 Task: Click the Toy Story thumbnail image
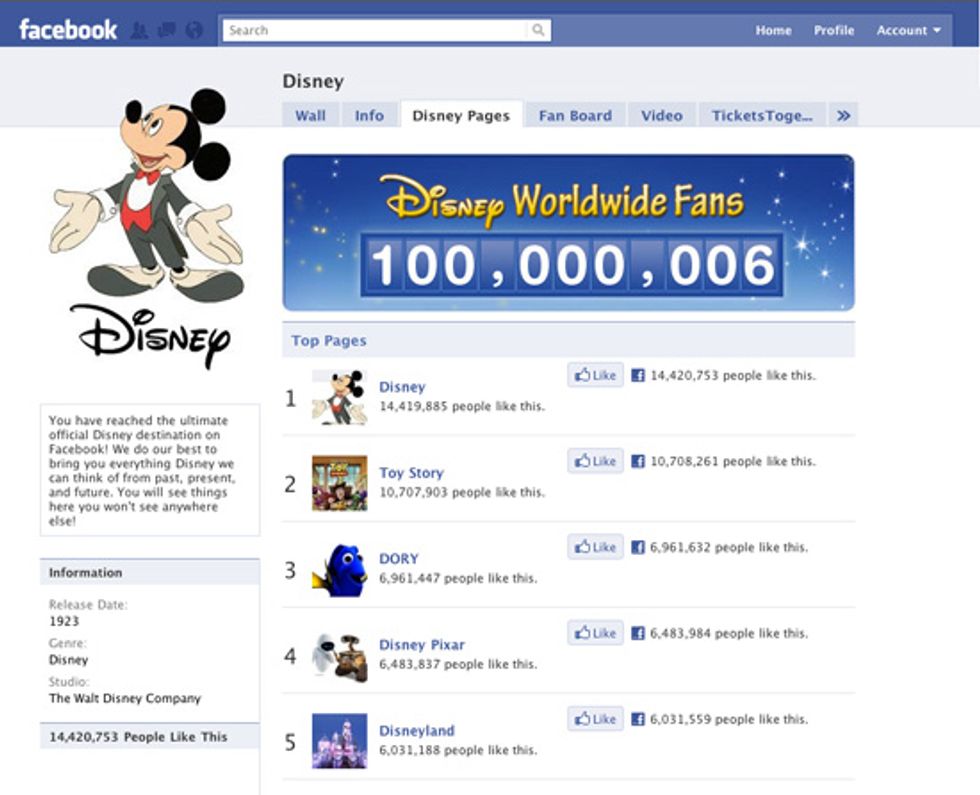tap(339, 483)
